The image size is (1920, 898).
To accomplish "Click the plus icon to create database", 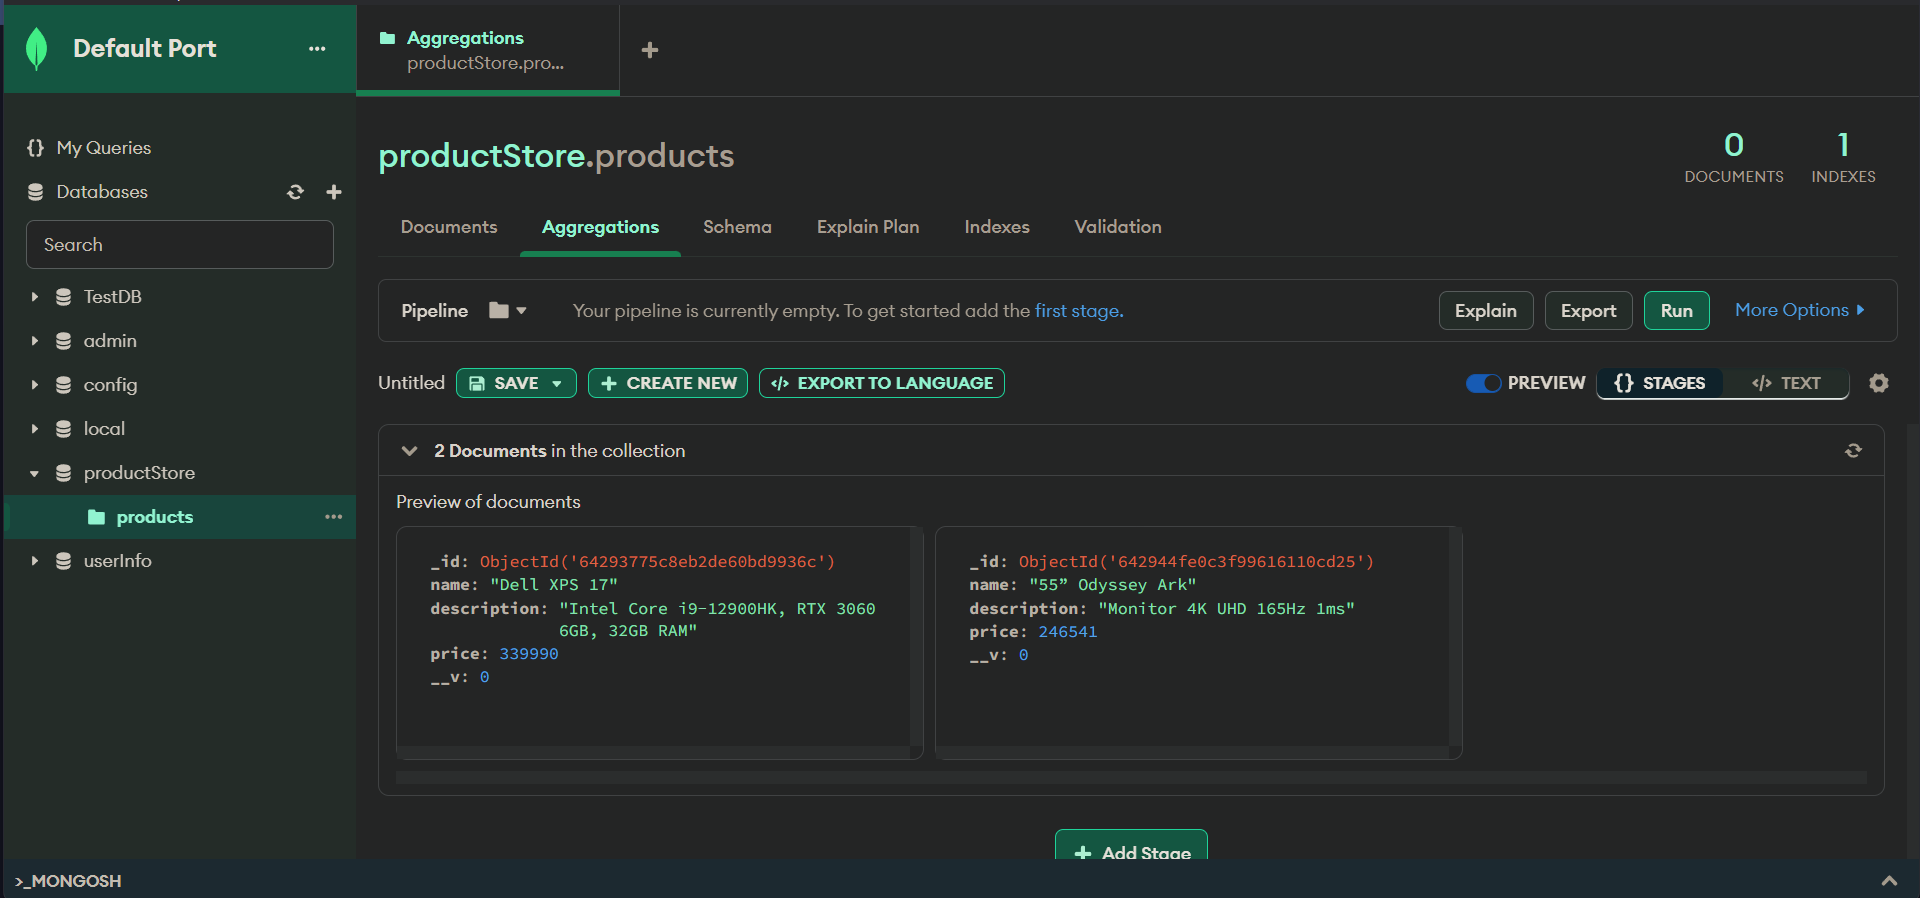I will [x=334, y=192].
